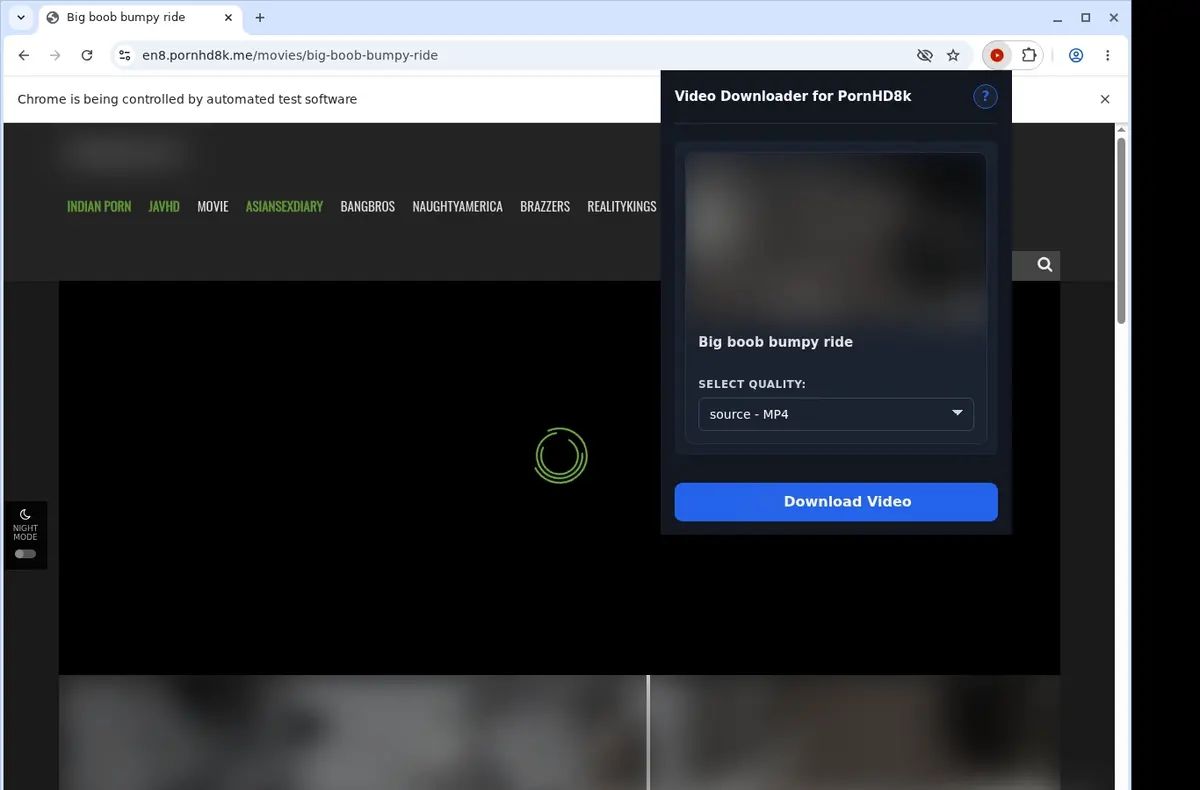Open the BANGBROS menu item
Viewport: 1200px width, 790px height.
point(368,207)
